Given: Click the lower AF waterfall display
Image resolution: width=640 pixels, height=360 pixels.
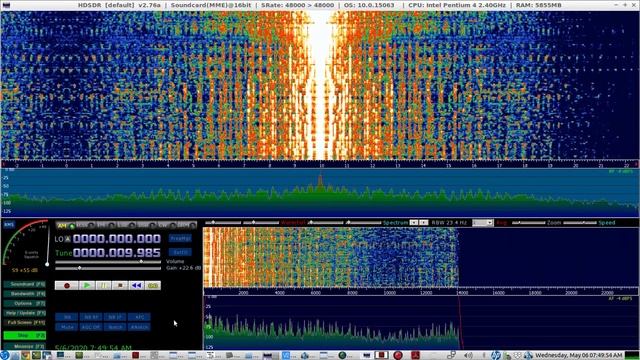Looking at the screenshot, I should coord(421,257).
